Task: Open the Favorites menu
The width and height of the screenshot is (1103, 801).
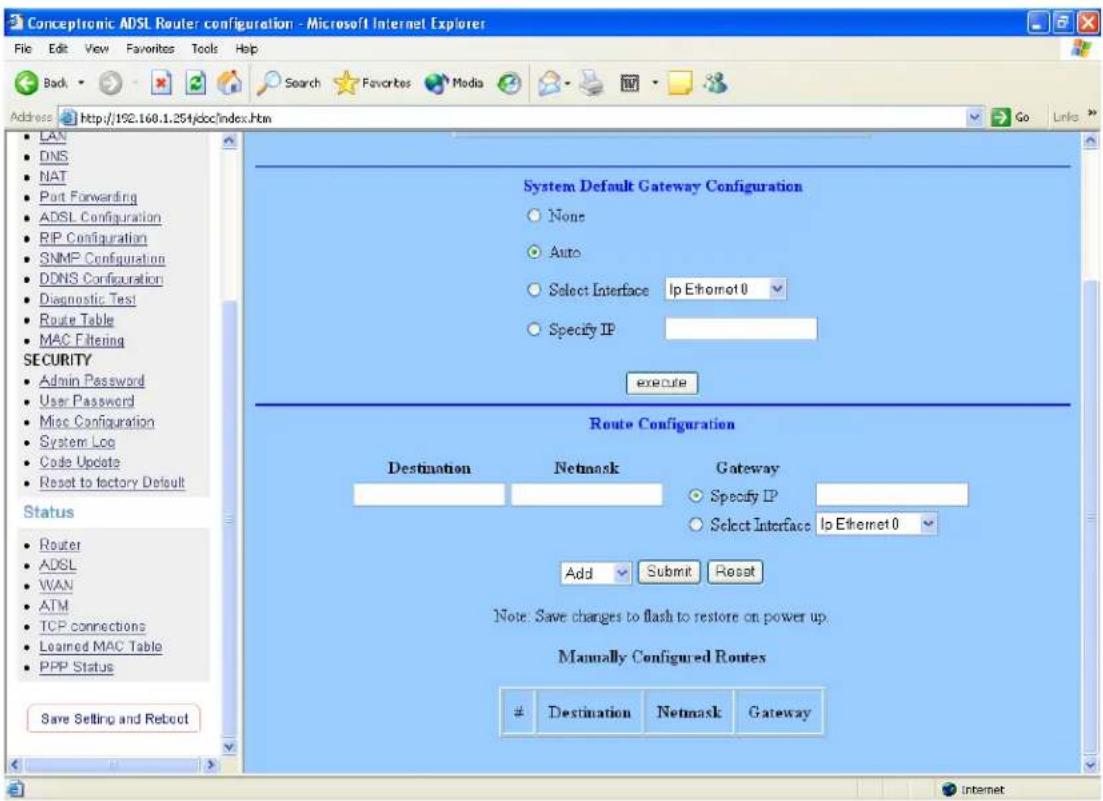Action: (x=150, y=49)
